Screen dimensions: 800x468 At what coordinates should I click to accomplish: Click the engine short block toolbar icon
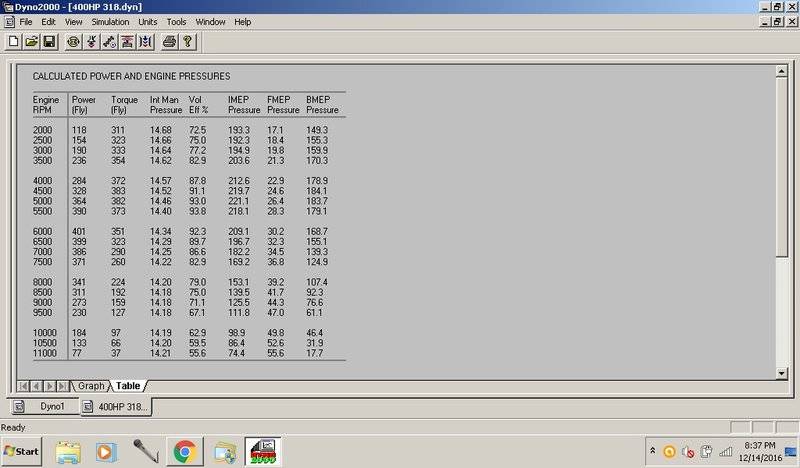(73, 42)
